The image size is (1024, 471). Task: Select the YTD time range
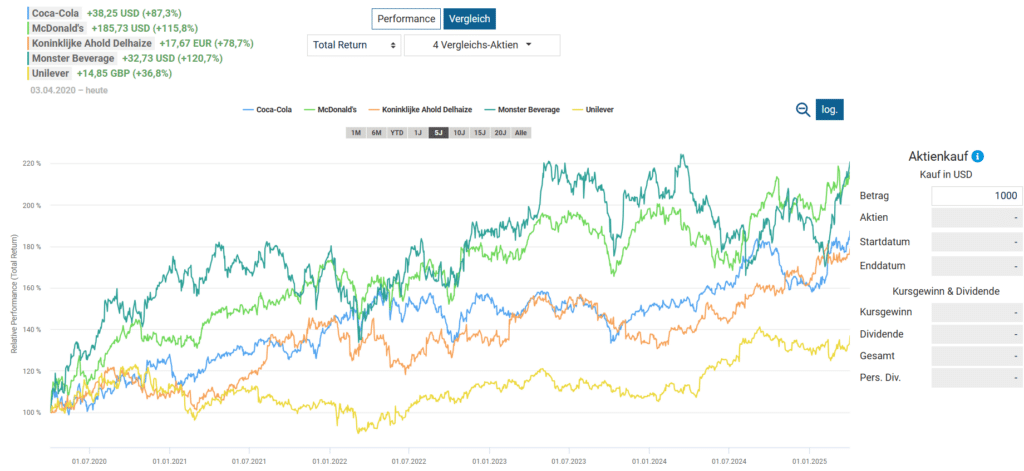point(396,133)
